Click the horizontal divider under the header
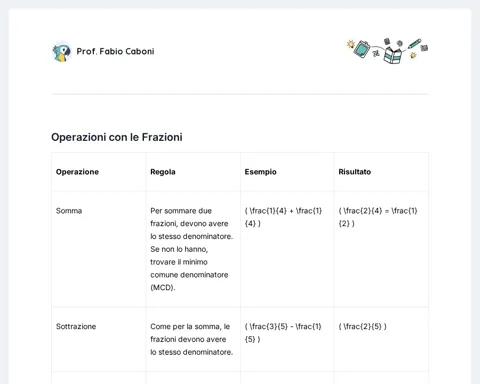 [240, 94]
